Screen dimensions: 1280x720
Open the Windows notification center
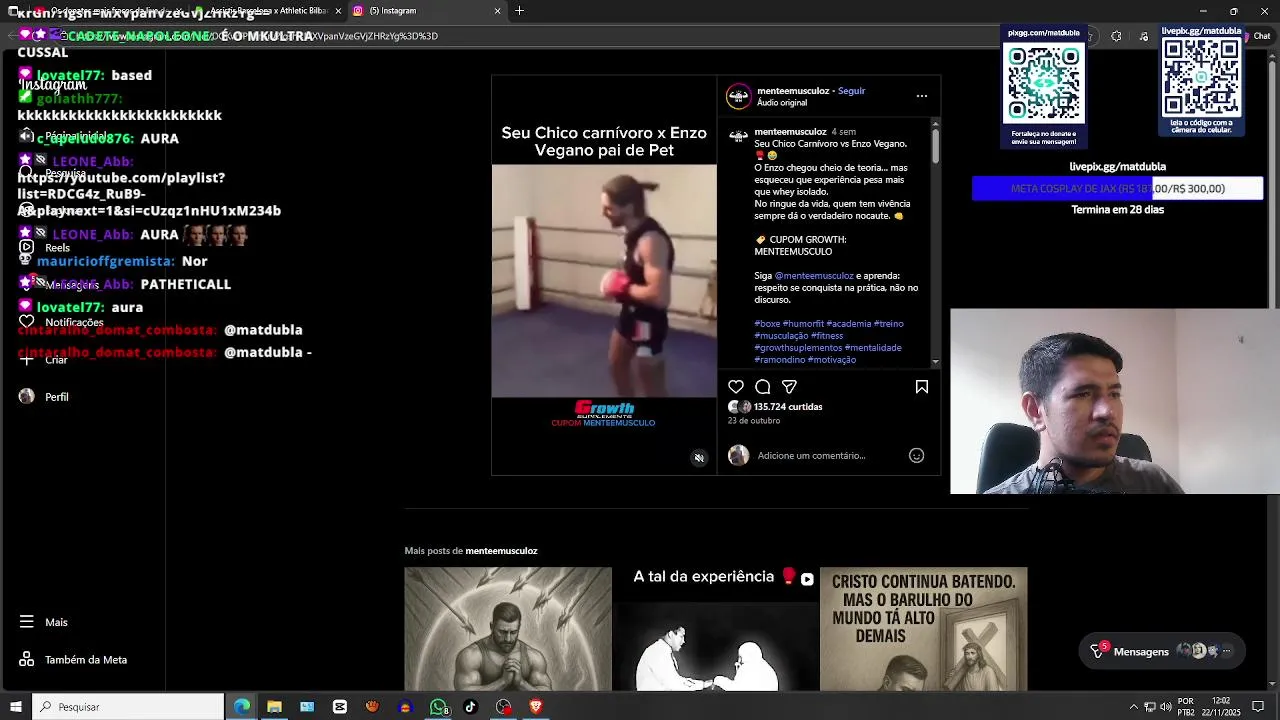pyautogui.click(x=1258, y=707)
